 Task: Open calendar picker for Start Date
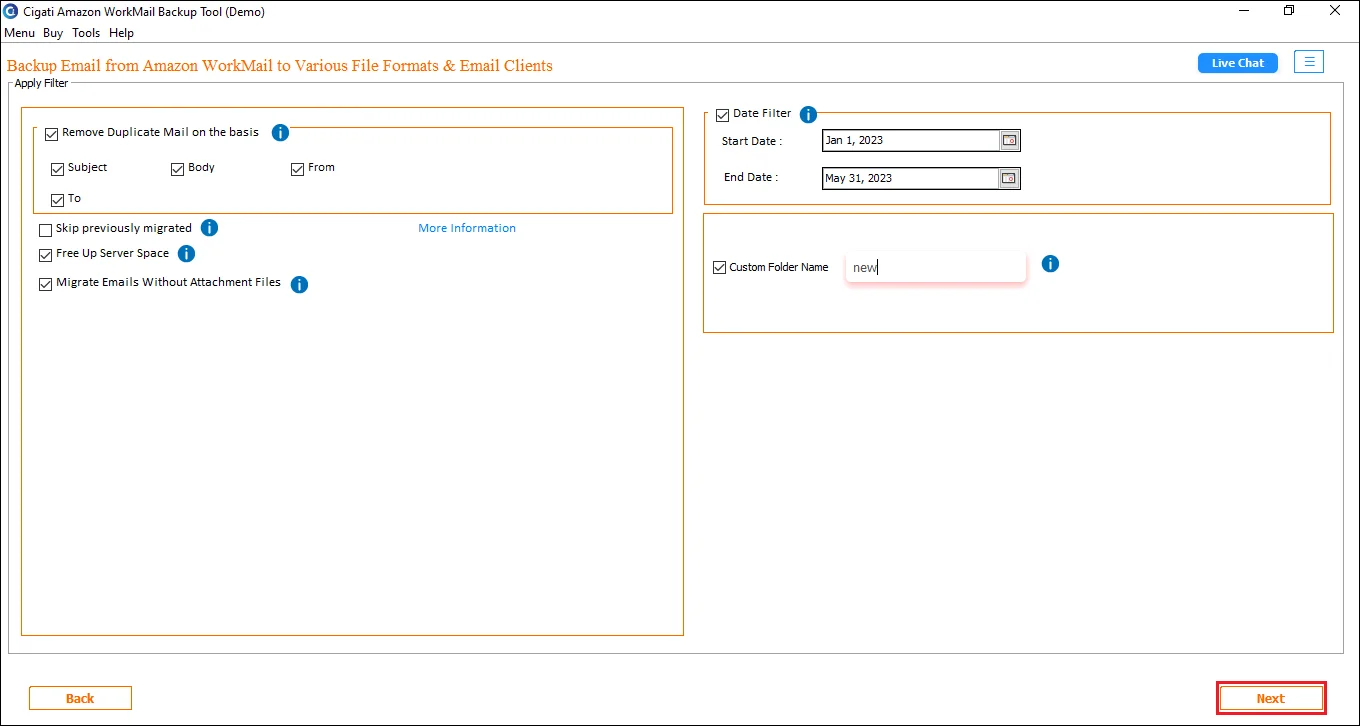(1009, 141)
